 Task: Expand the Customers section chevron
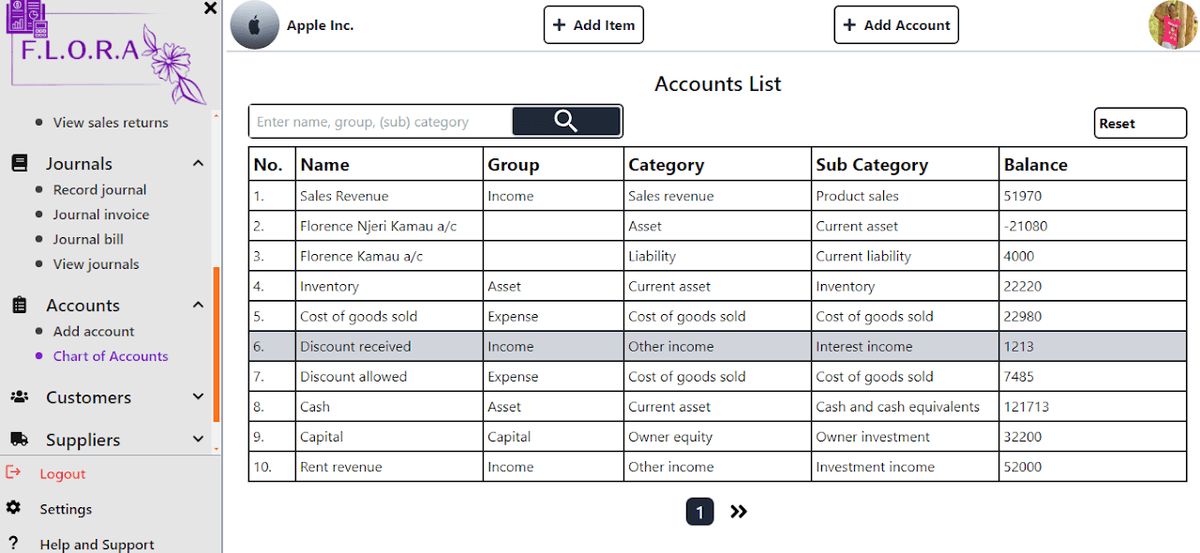198,397
